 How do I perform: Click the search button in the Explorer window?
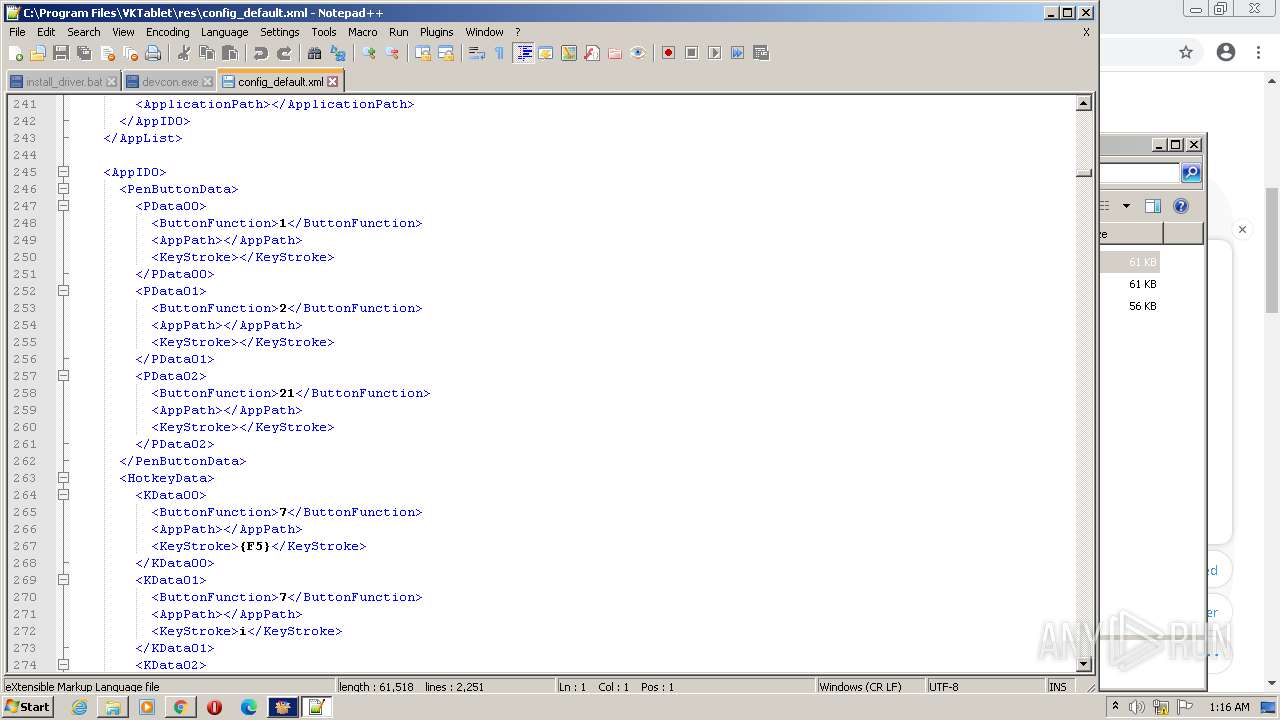tap(1190, 173)
